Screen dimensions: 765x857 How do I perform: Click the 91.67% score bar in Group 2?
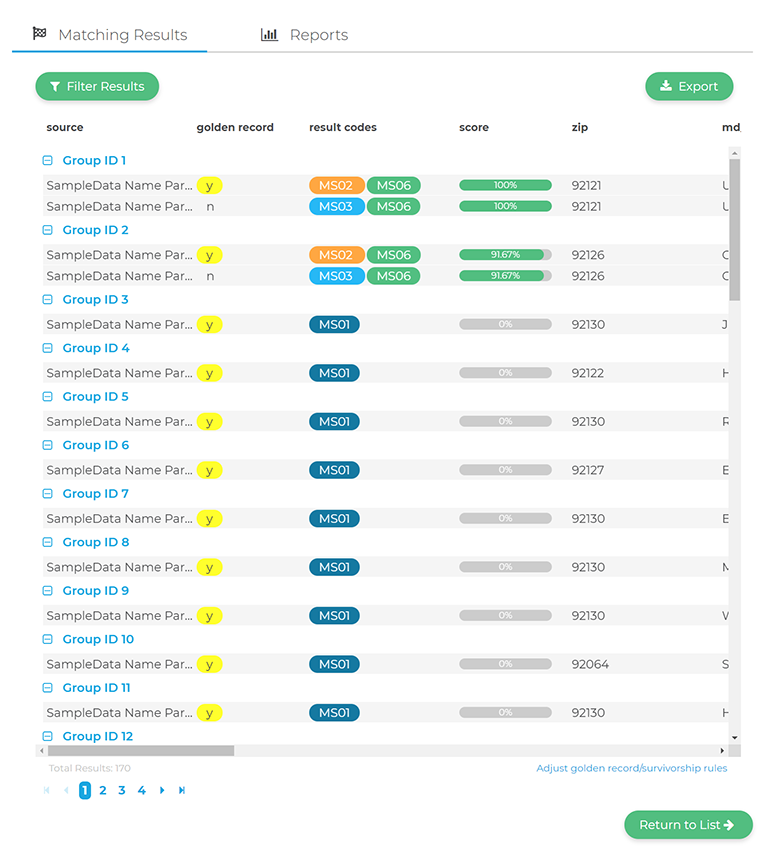505,255
